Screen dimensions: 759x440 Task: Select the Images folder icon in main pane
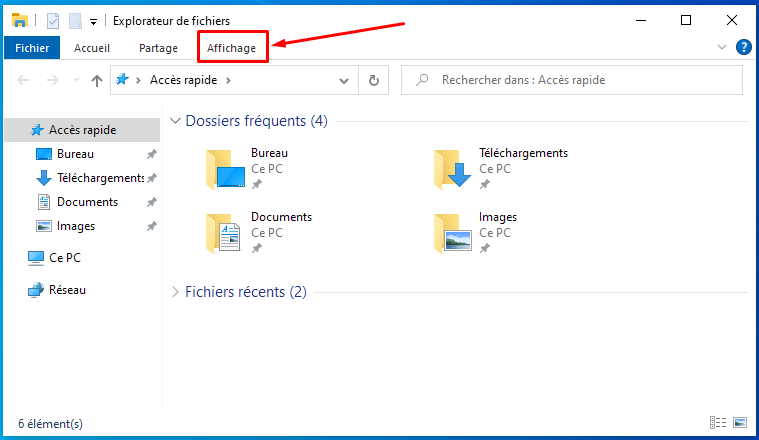pyautogui.click(x=453, y=233)
